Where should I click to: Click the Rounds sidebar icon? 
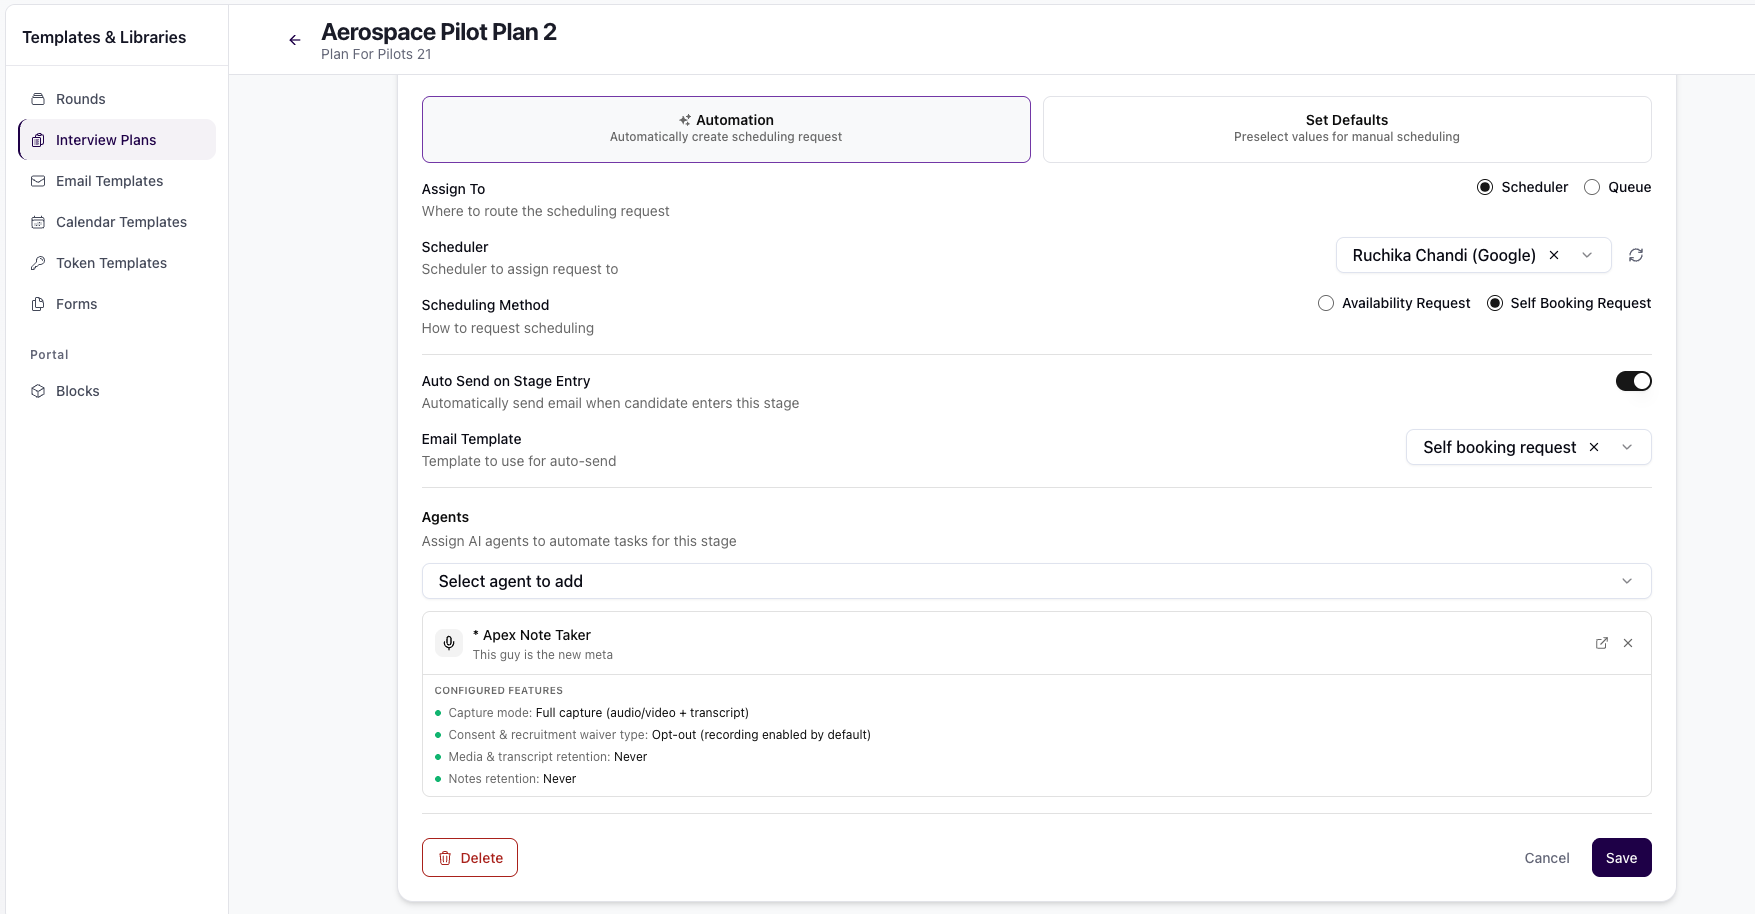[38, 99]
